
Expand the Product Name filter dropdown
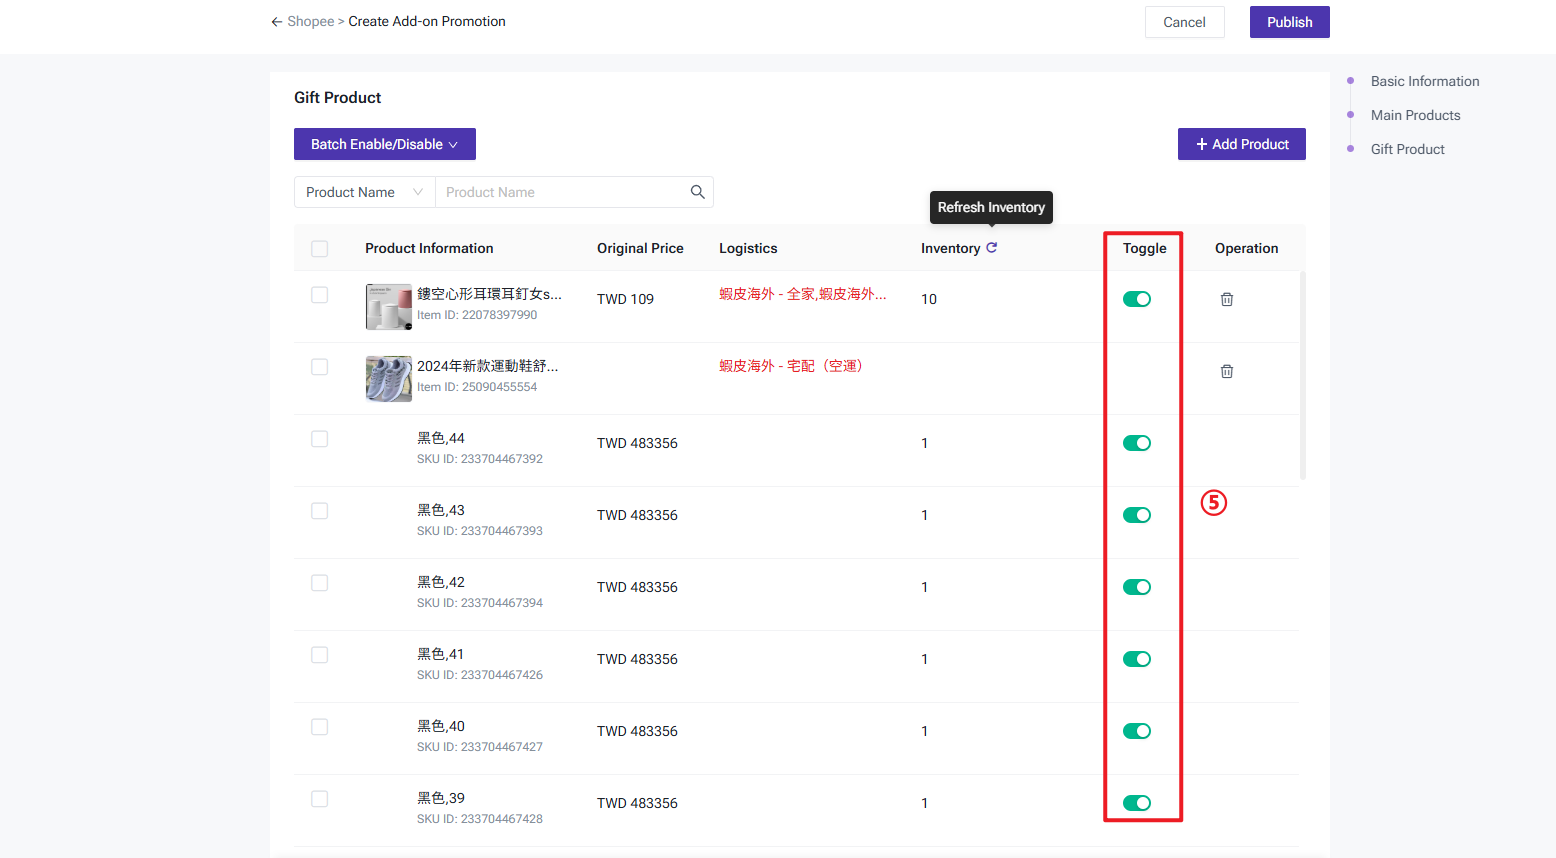(364, 192)
